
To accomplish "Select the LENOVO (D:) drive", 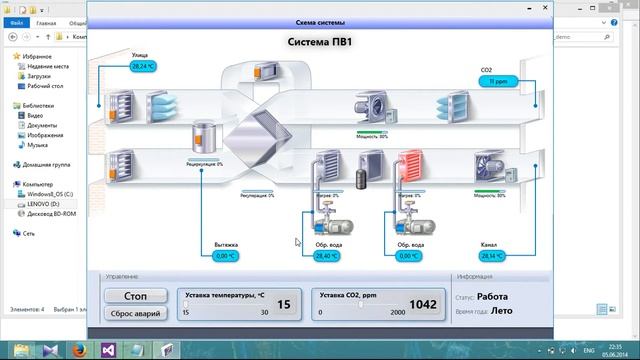I will [43, 204].
